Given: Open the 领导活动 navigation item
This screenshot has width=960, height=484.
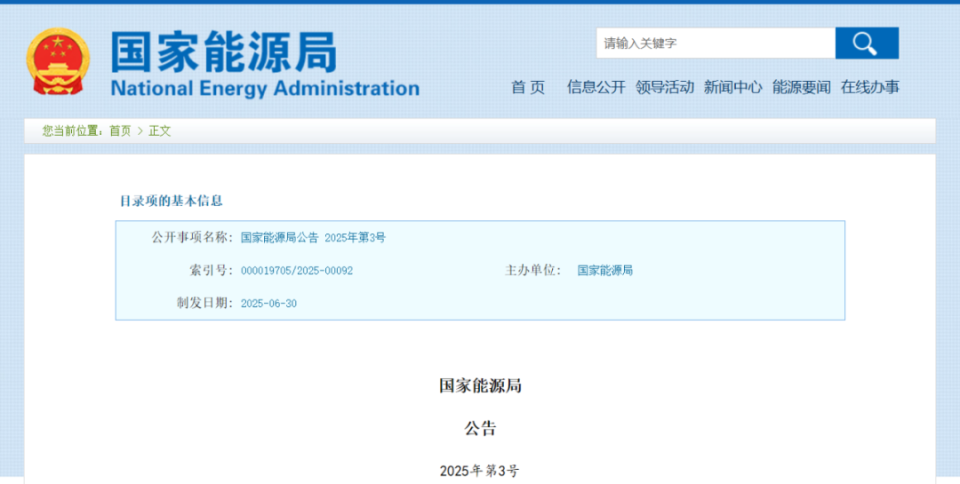Looking at the screenshot, I should coord(664,87).
